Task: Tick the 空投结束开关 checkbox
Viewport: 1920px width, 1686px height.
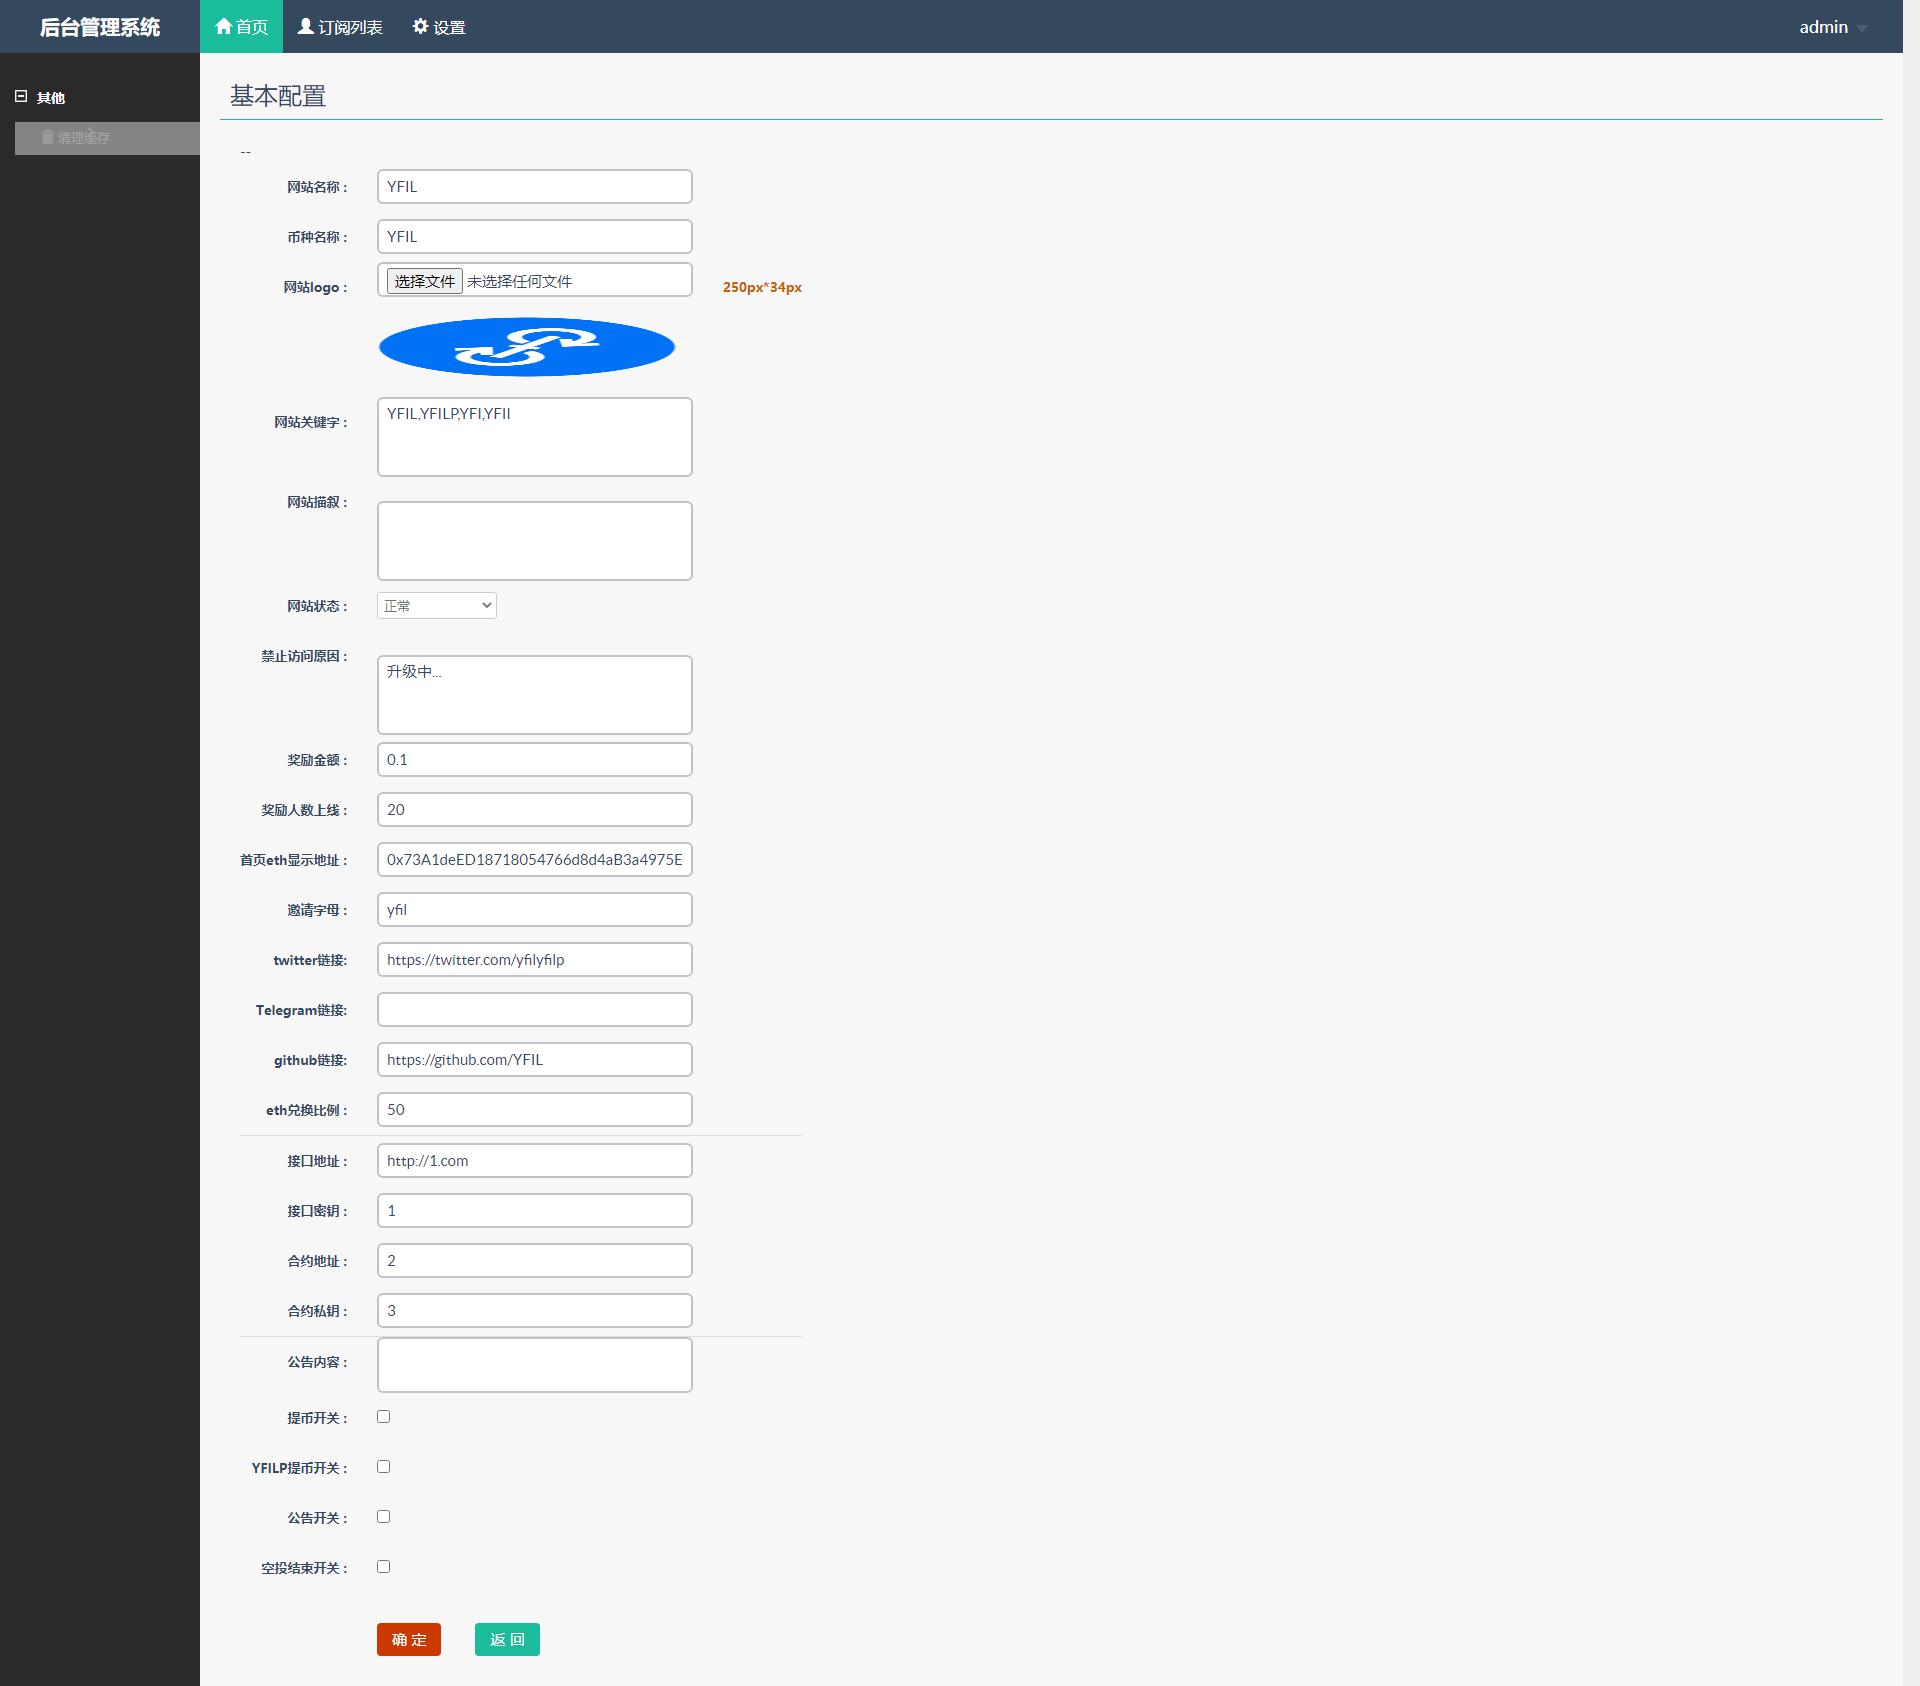Action: click(x=384, y=1567)
